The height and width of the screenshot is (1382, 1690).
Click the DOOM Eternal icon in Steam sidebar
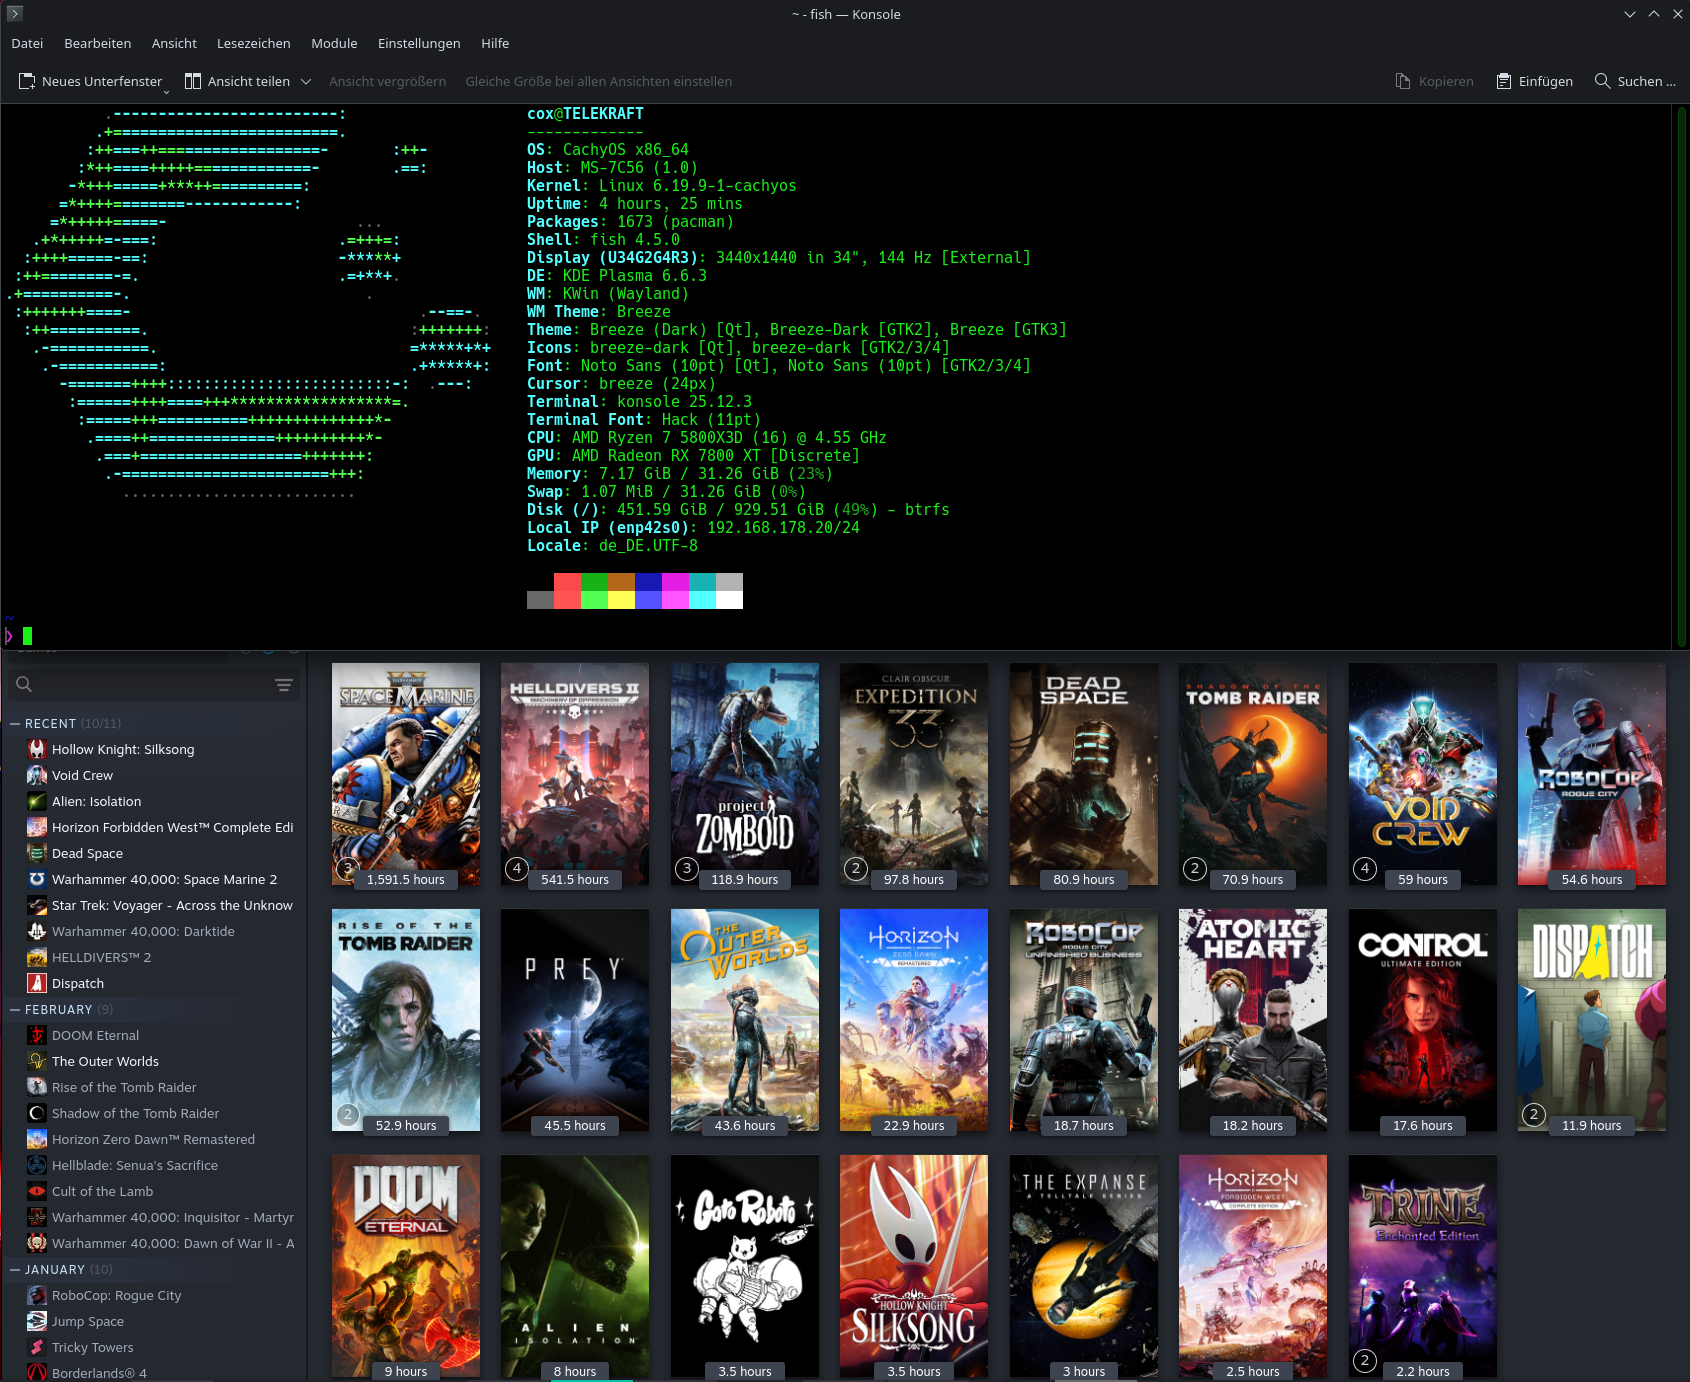click(37, 1035)
